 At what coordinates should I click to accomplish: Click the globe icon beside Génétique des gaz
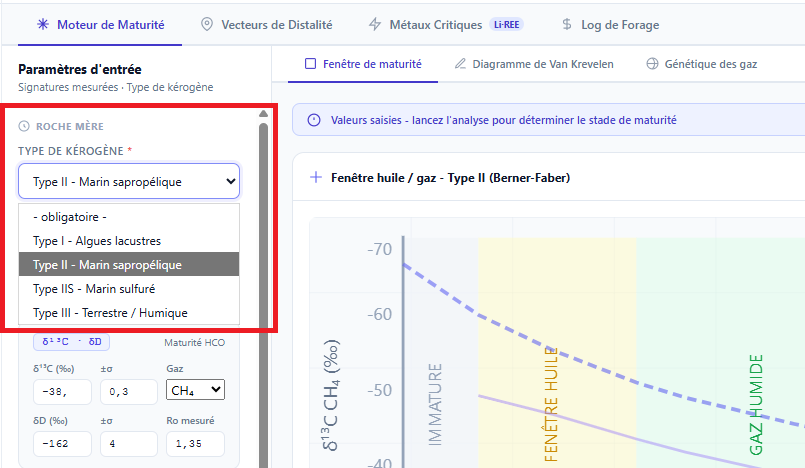click(x=652, y=64)
